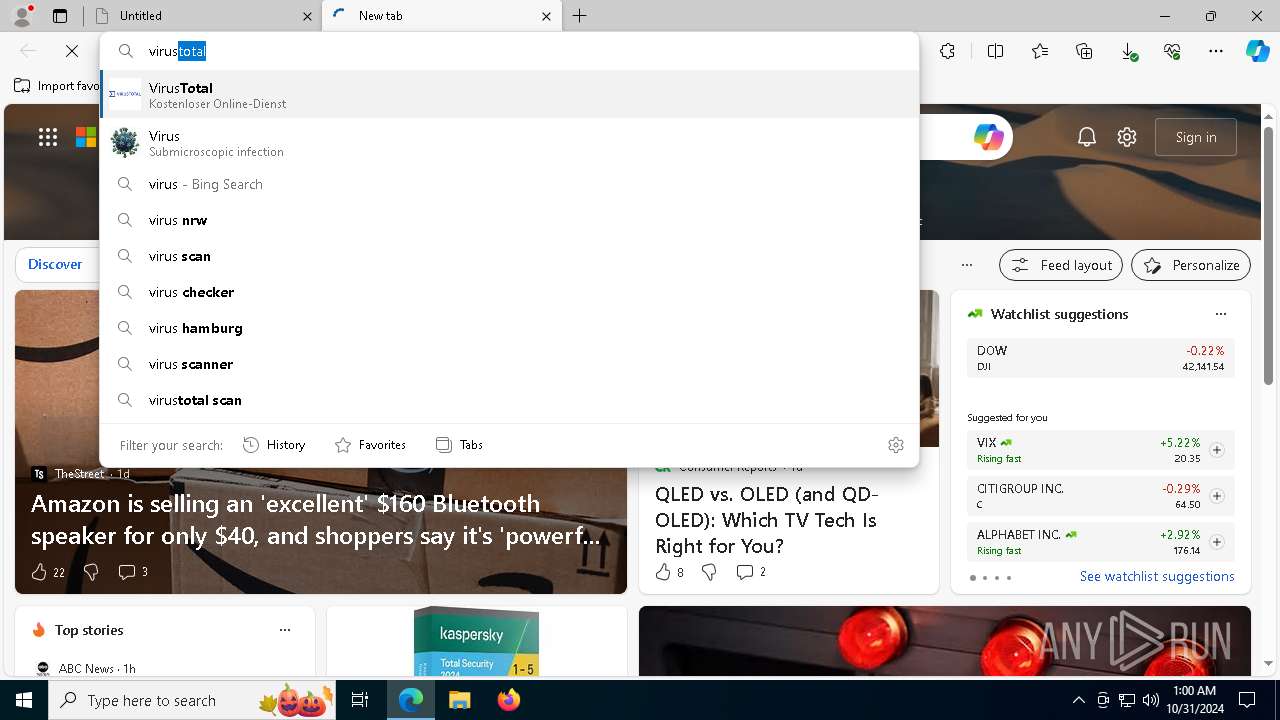Image resolution: width=1280 pixels, height=720 pixels.
Task: Open comments on QLED vs. OLED article
Action: pyautogui.click(x=751, y=572)
